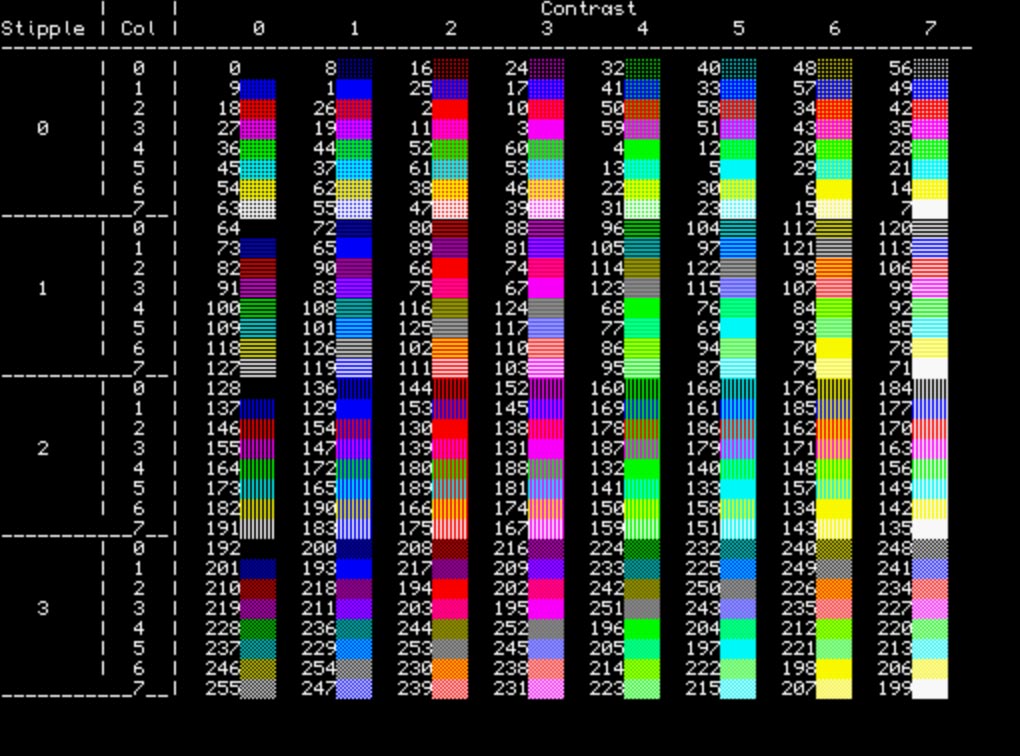Screen dimensions: 1020x756
Task: Choose the dotted red swatch labeled 18
Action: click(258, 109)
